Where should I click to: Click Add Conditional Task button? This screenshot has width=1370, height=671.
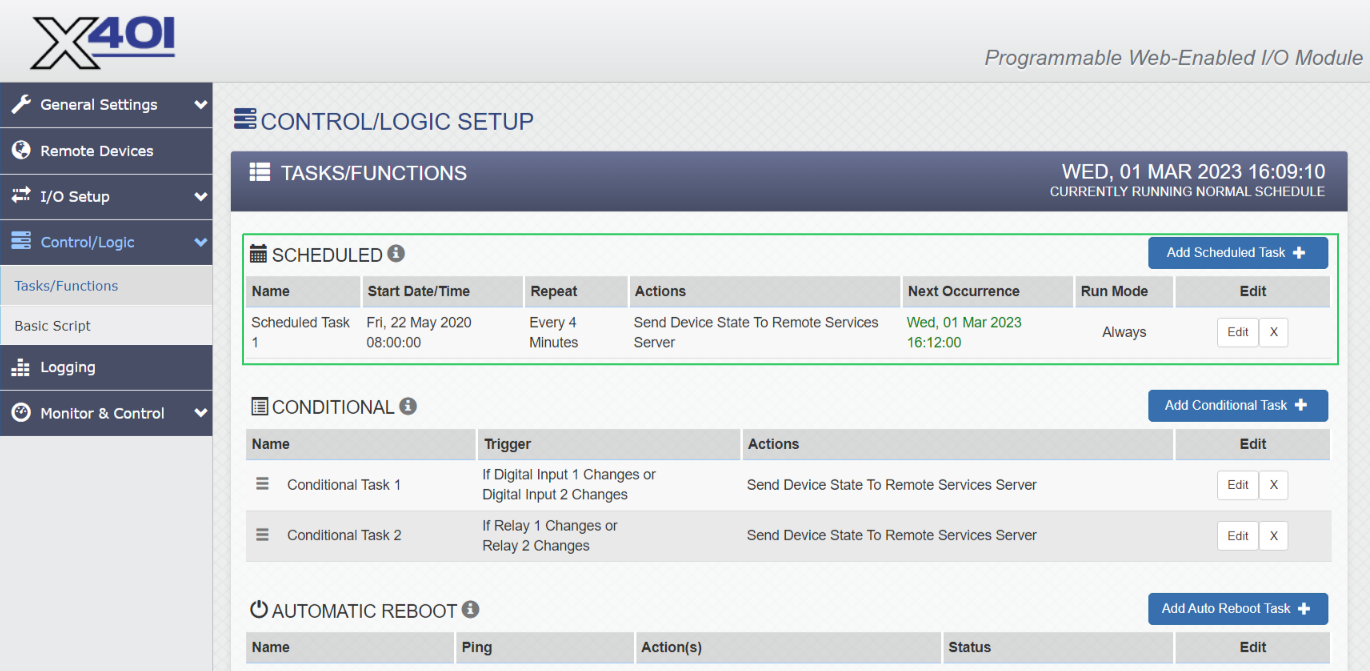1237,406
